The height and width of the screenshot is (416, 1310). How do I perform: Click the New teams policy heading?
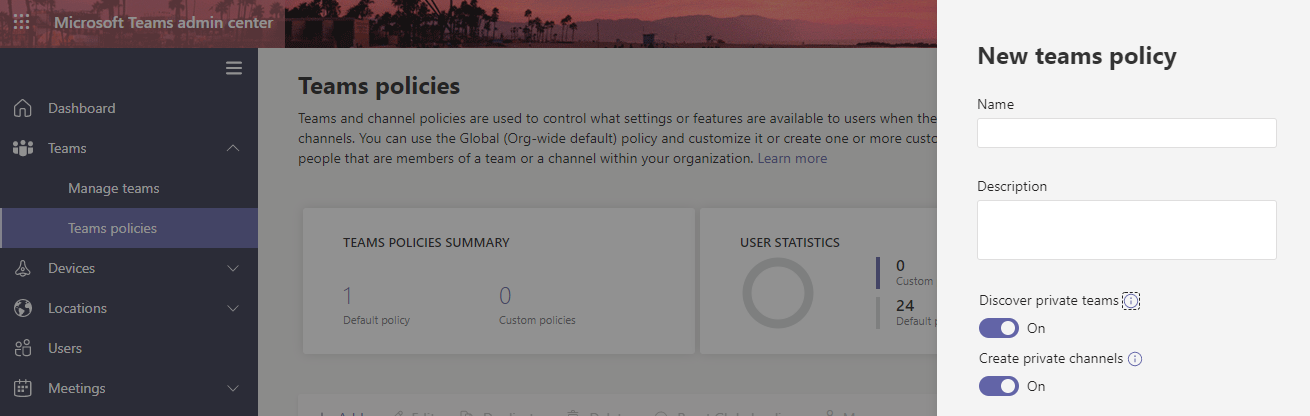[1077, 56]
